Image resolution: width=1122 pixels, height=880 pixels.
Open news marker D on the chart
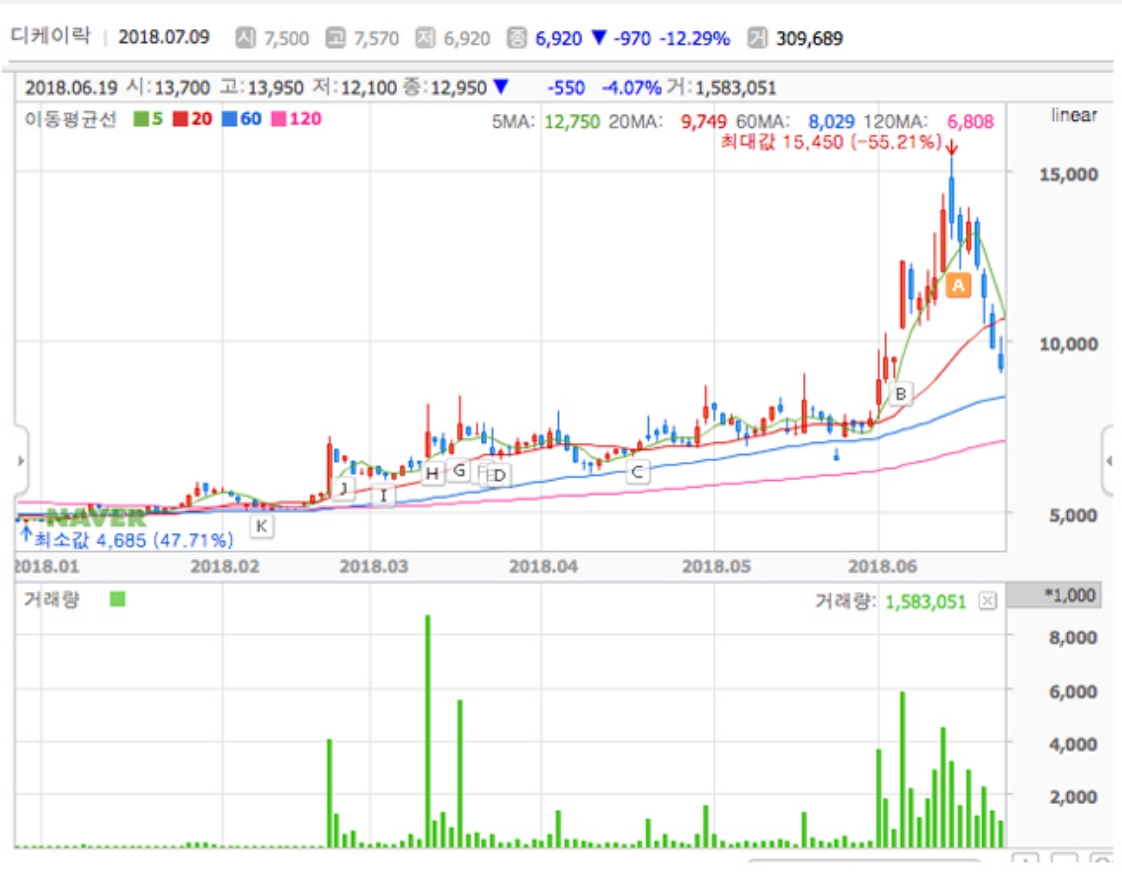tap(499, 475)
